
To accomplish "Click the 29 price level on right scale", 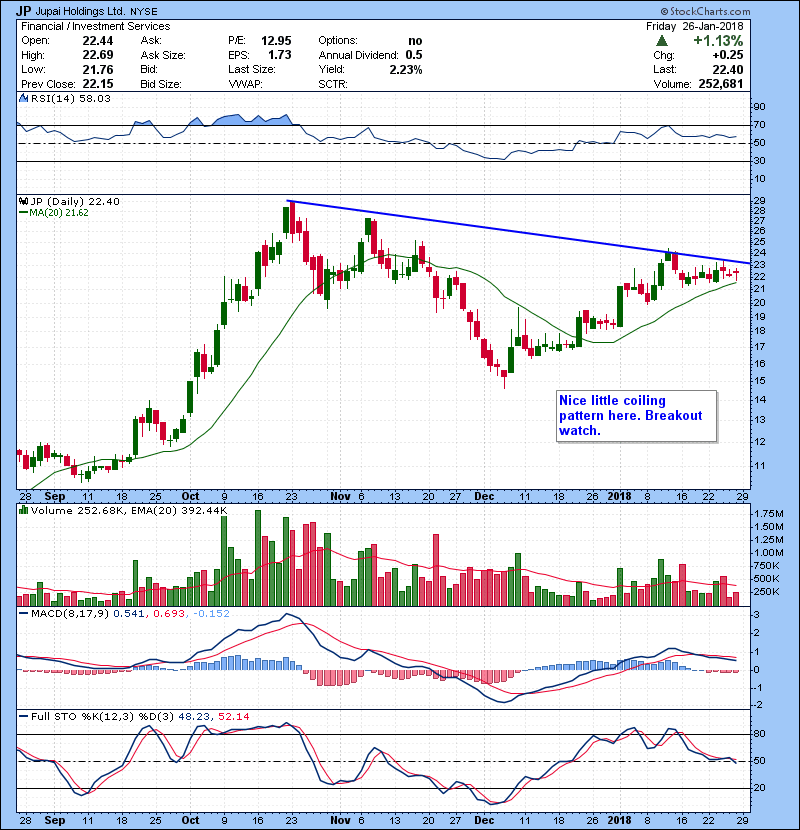I will tap(759, 201).
